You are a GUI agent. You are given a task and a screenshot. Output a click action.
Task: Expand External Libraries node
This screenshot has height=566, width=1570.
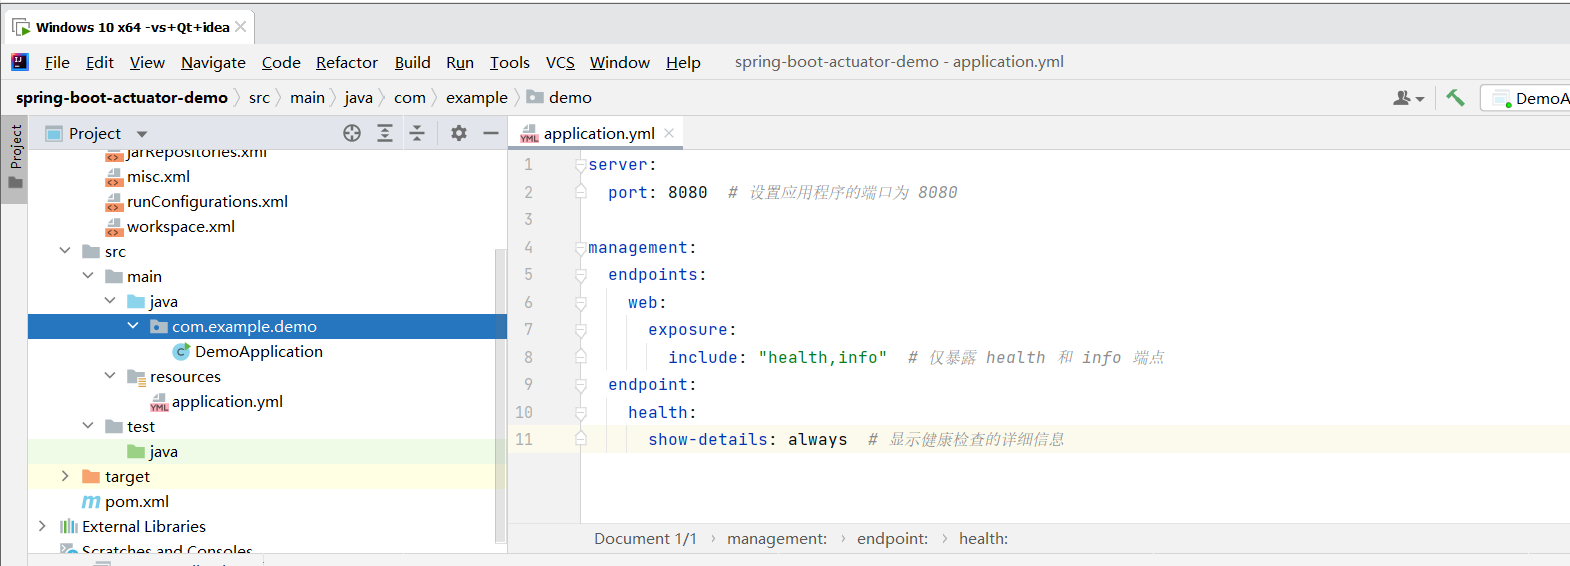pyautogui.click(x=42, y=526)
